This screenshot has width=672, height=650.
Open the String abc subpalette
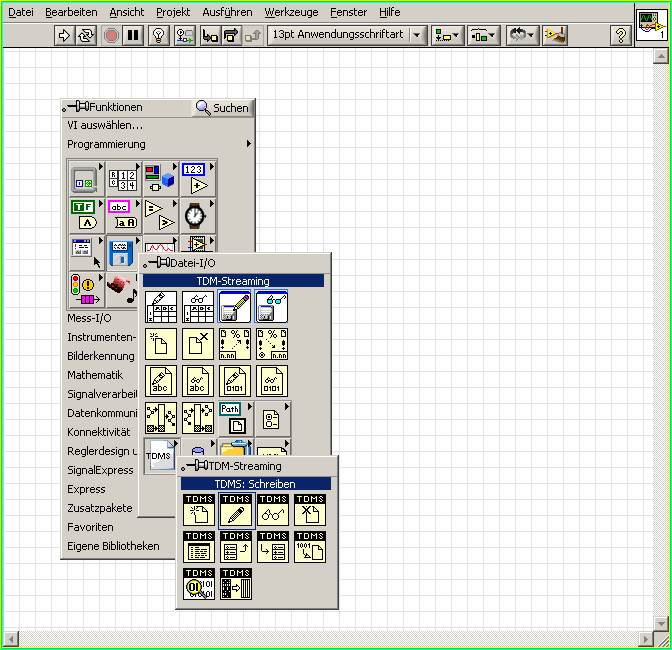tap(123, 216)
